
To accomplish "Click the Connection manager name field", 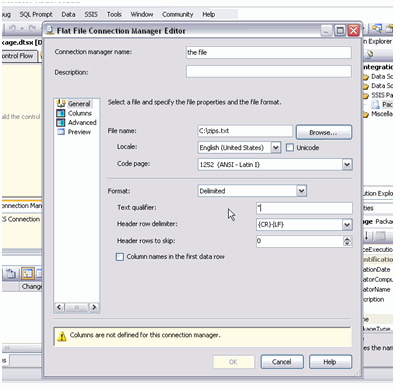I will 269,52.
